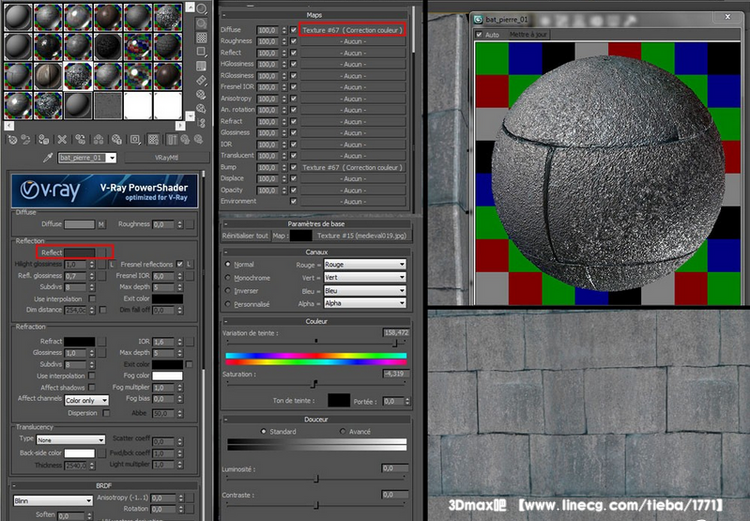Click the Make Unique icon
750x521 pixels.
click(99, 140)
